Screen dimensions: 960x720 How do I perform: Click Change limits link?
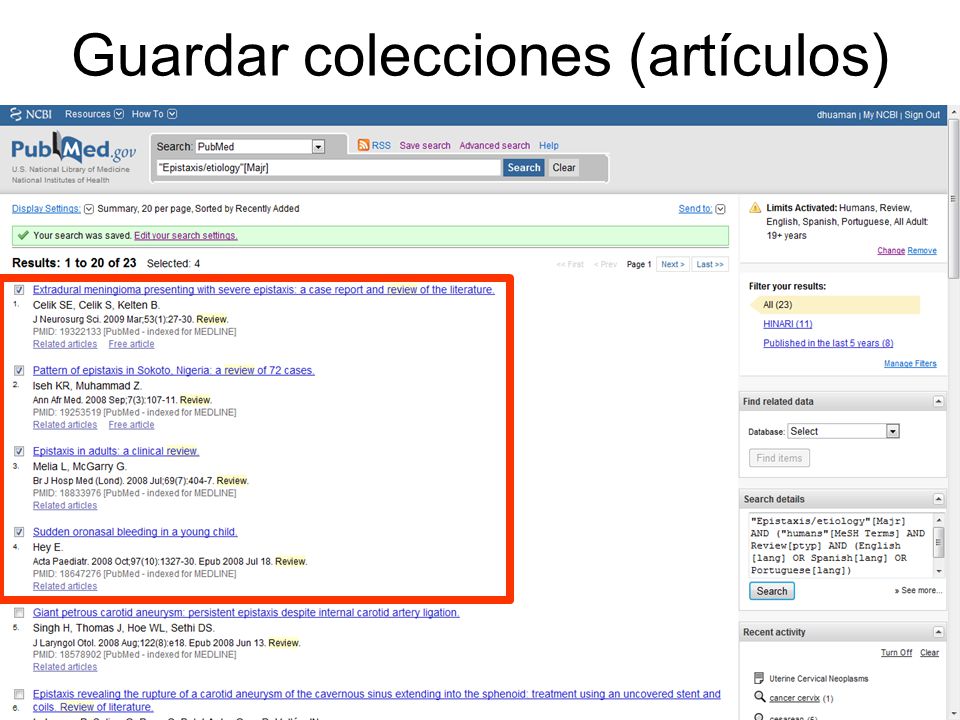pyautogui.click(x=891, y=250)
